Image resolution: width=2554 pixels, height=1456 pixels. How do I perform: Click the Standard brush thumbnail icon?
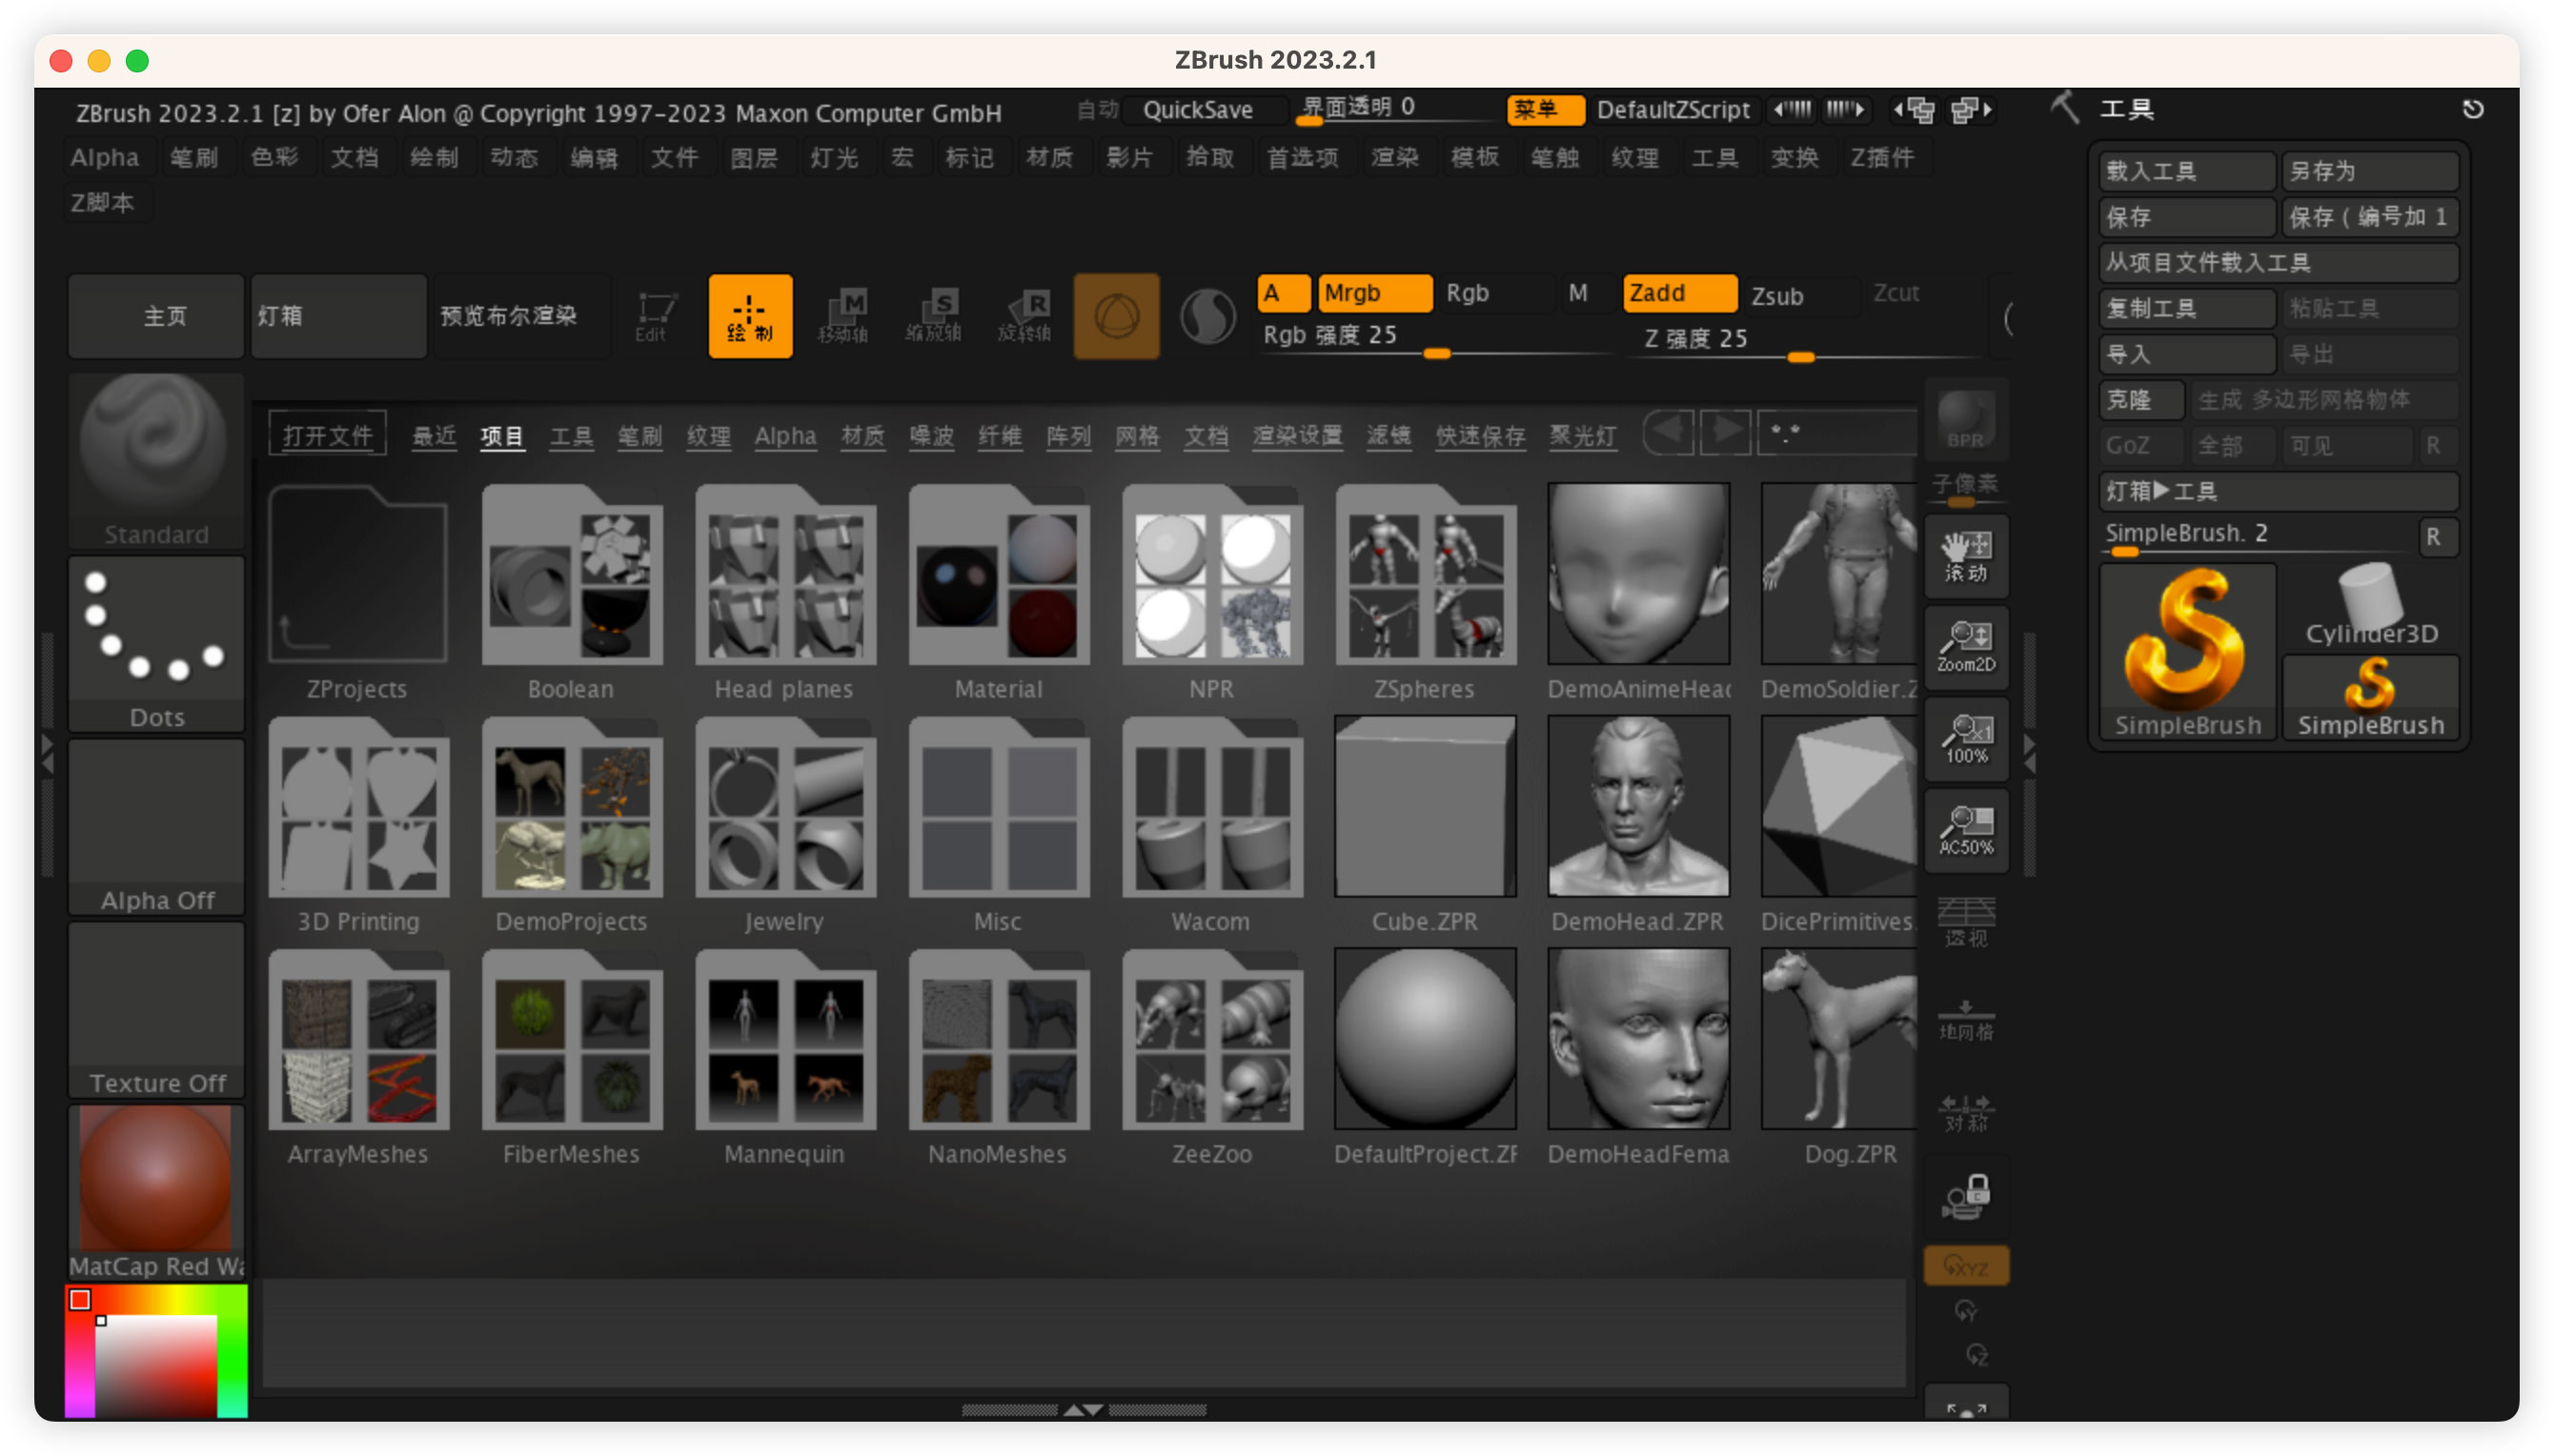tap(156, 460)
